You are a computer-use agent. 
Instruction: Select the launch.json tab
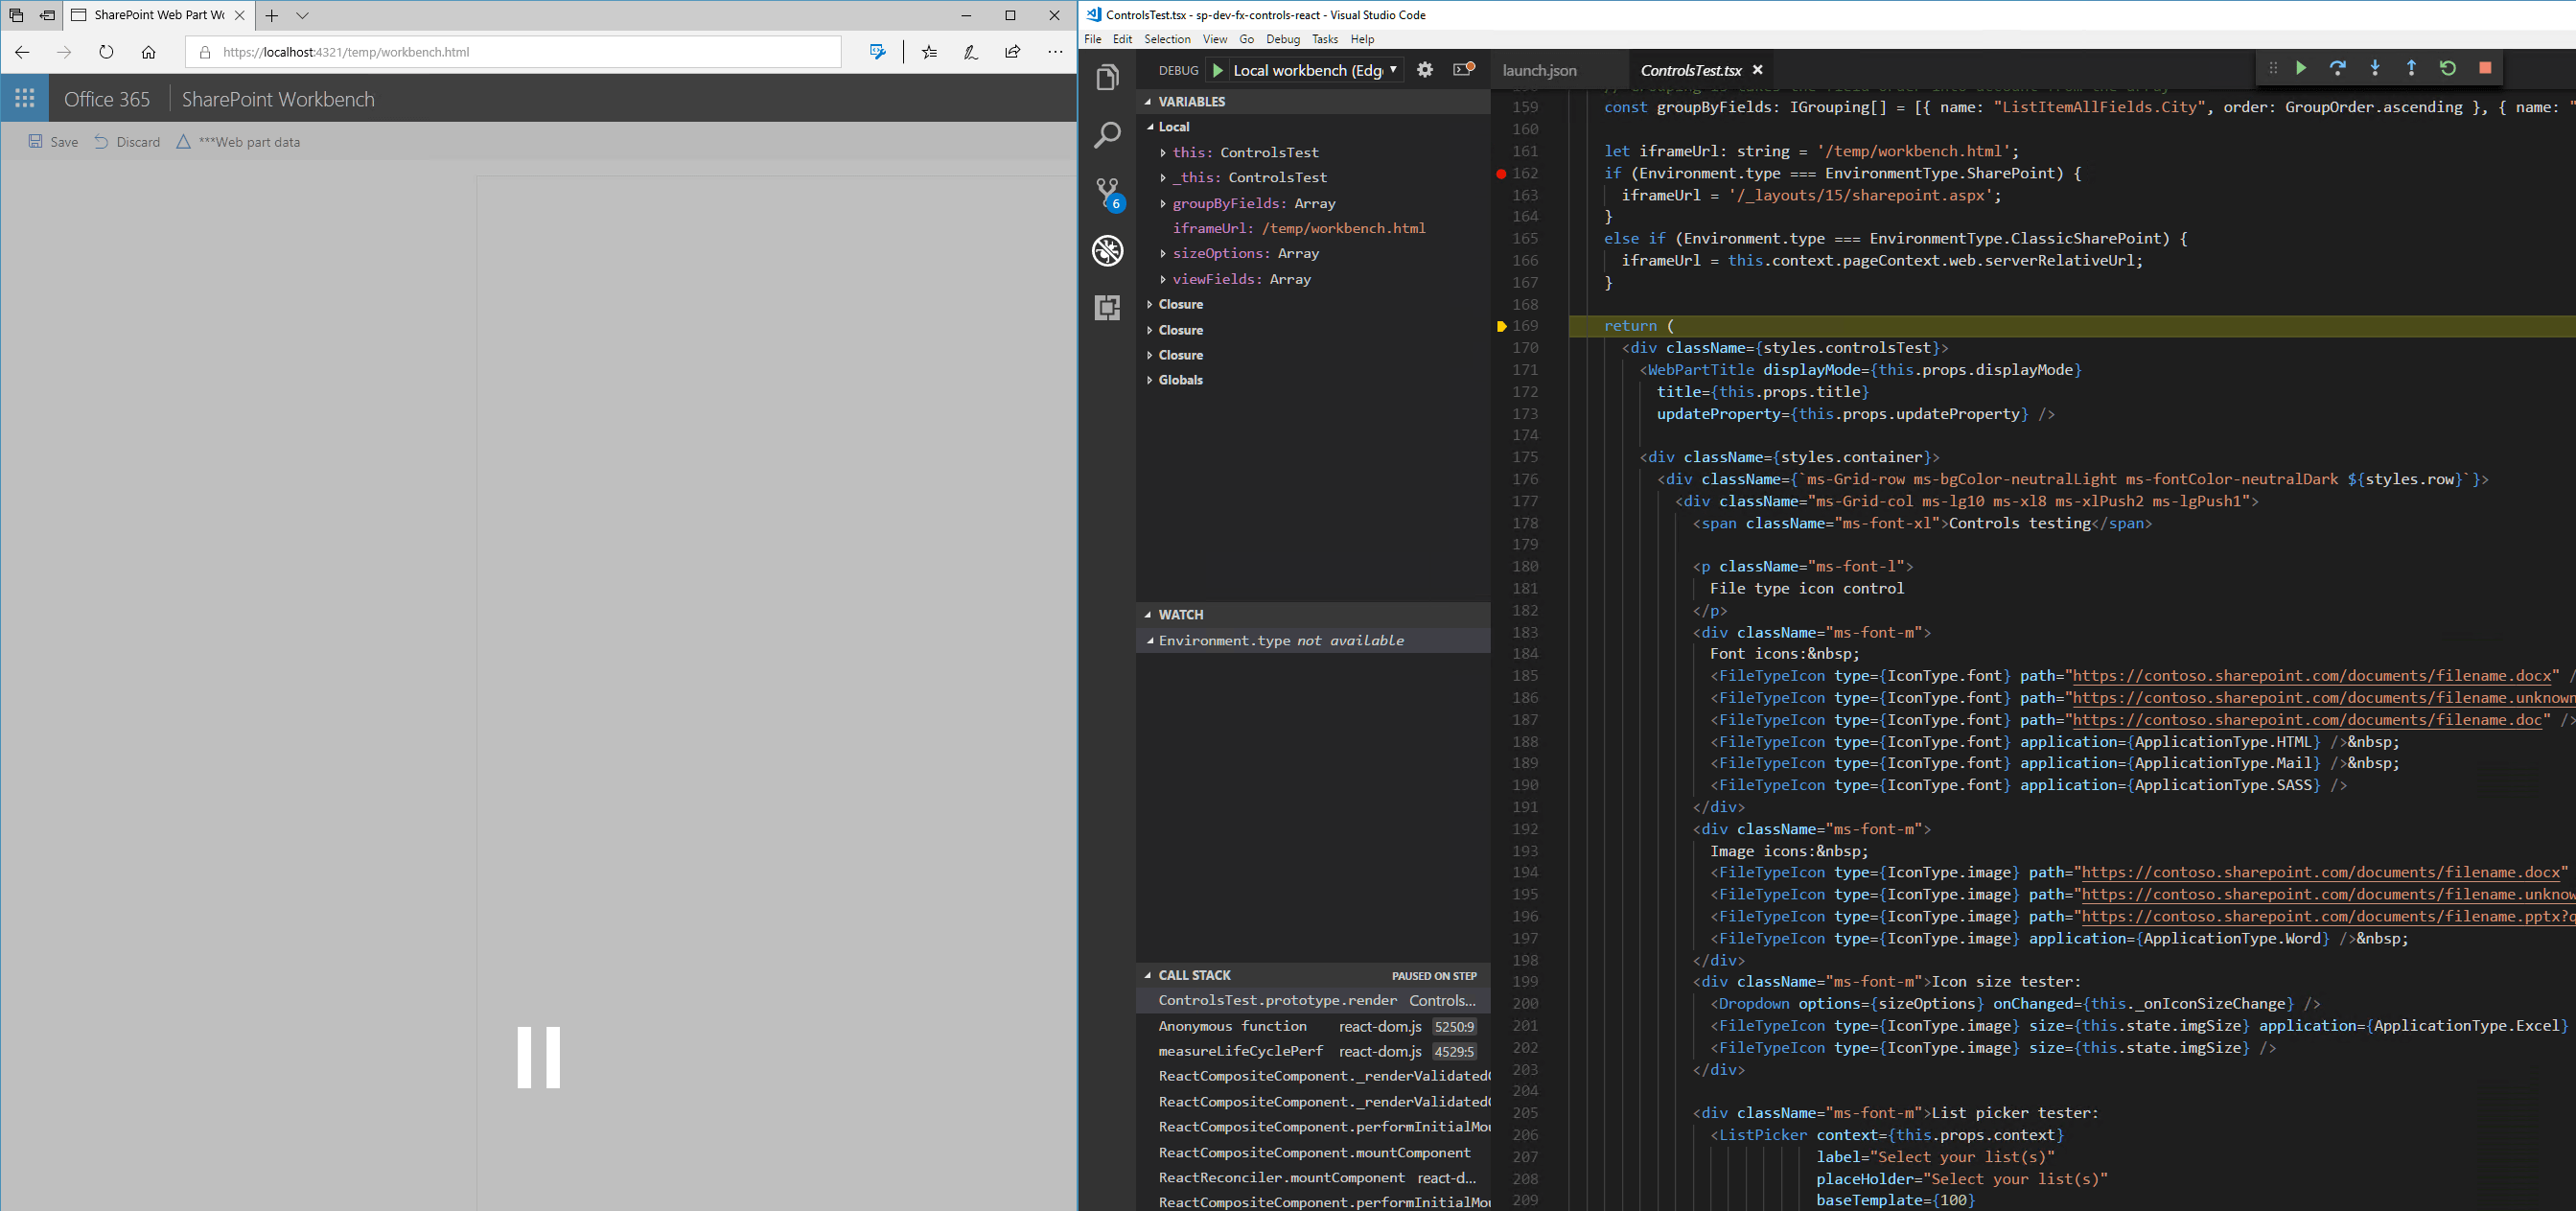point(1541,67)
